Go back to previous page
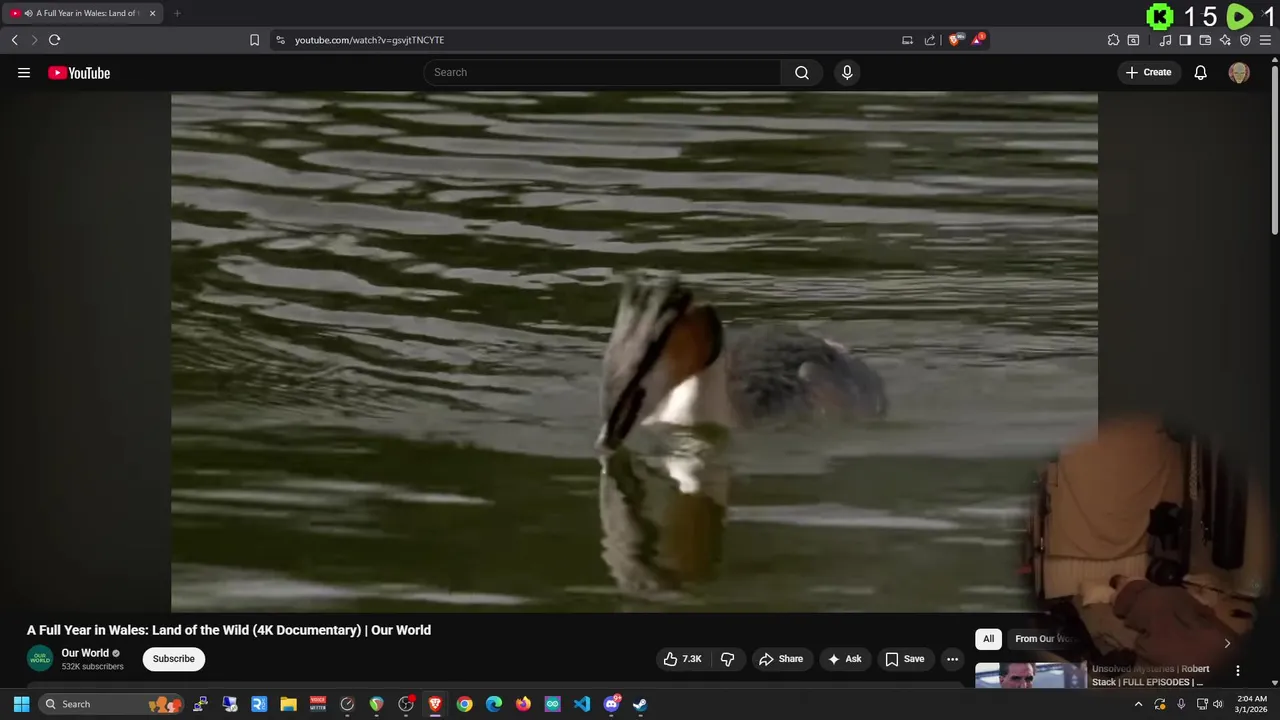The image size is (1280, 720). tap(14, 40)
